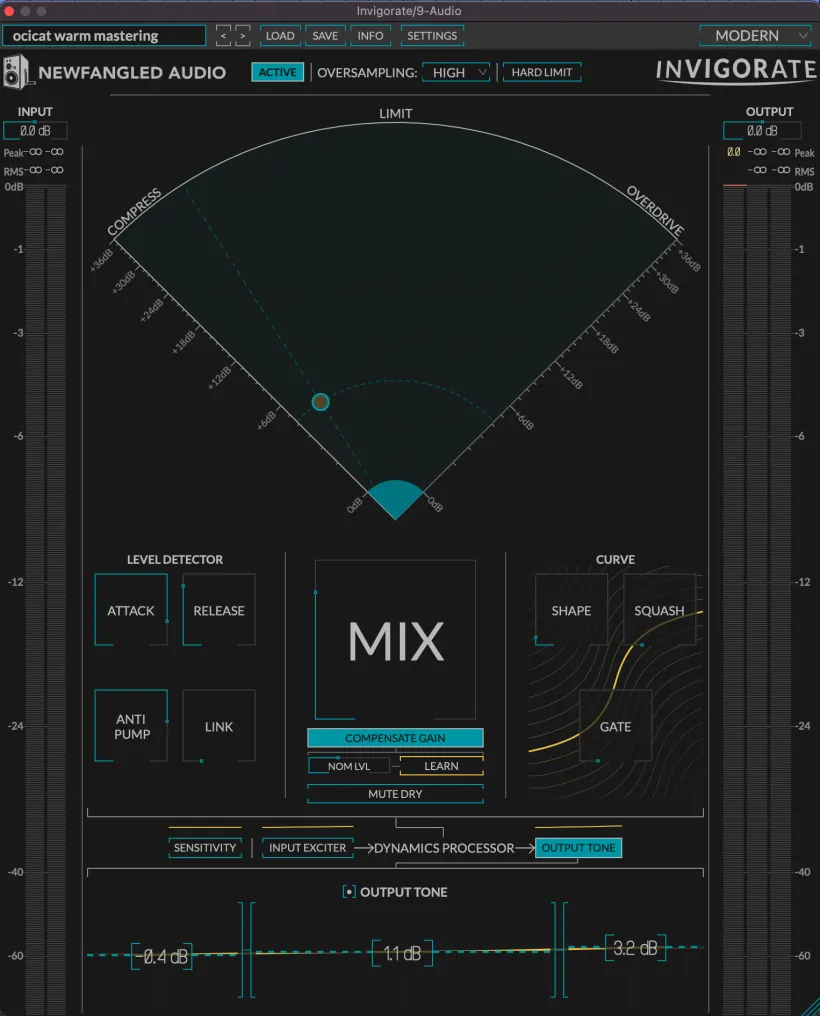Click the teal 0dB wedge at the fan base
Viewport: 820px width, 1016px height.
[396, 500]
